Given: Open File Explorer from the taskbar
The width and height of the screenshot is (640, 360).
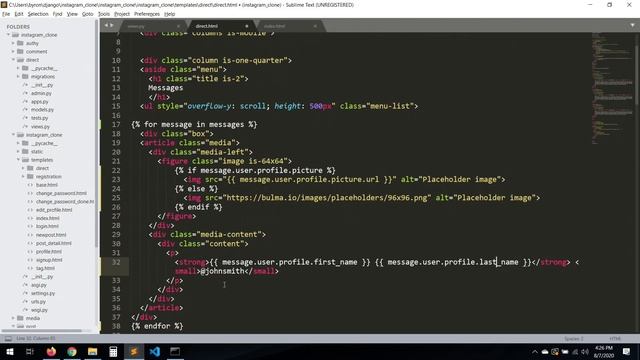Looking at the screenshot, I should (x=93, y=351).
